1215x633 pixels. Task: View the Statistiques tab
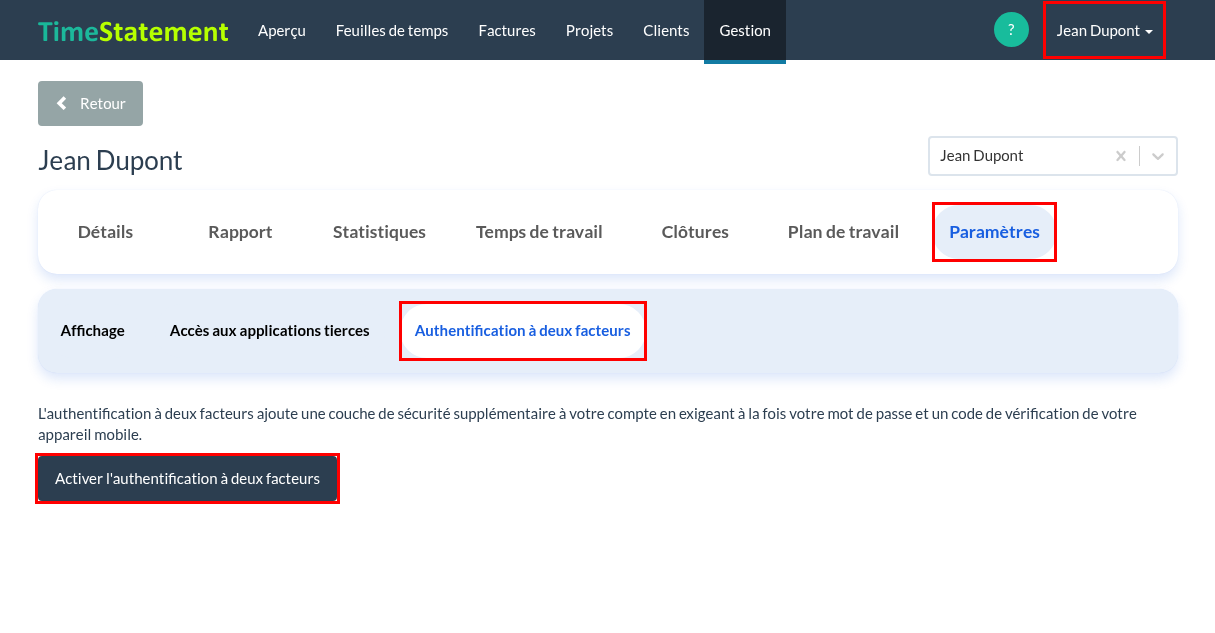(x=379, y=232)
